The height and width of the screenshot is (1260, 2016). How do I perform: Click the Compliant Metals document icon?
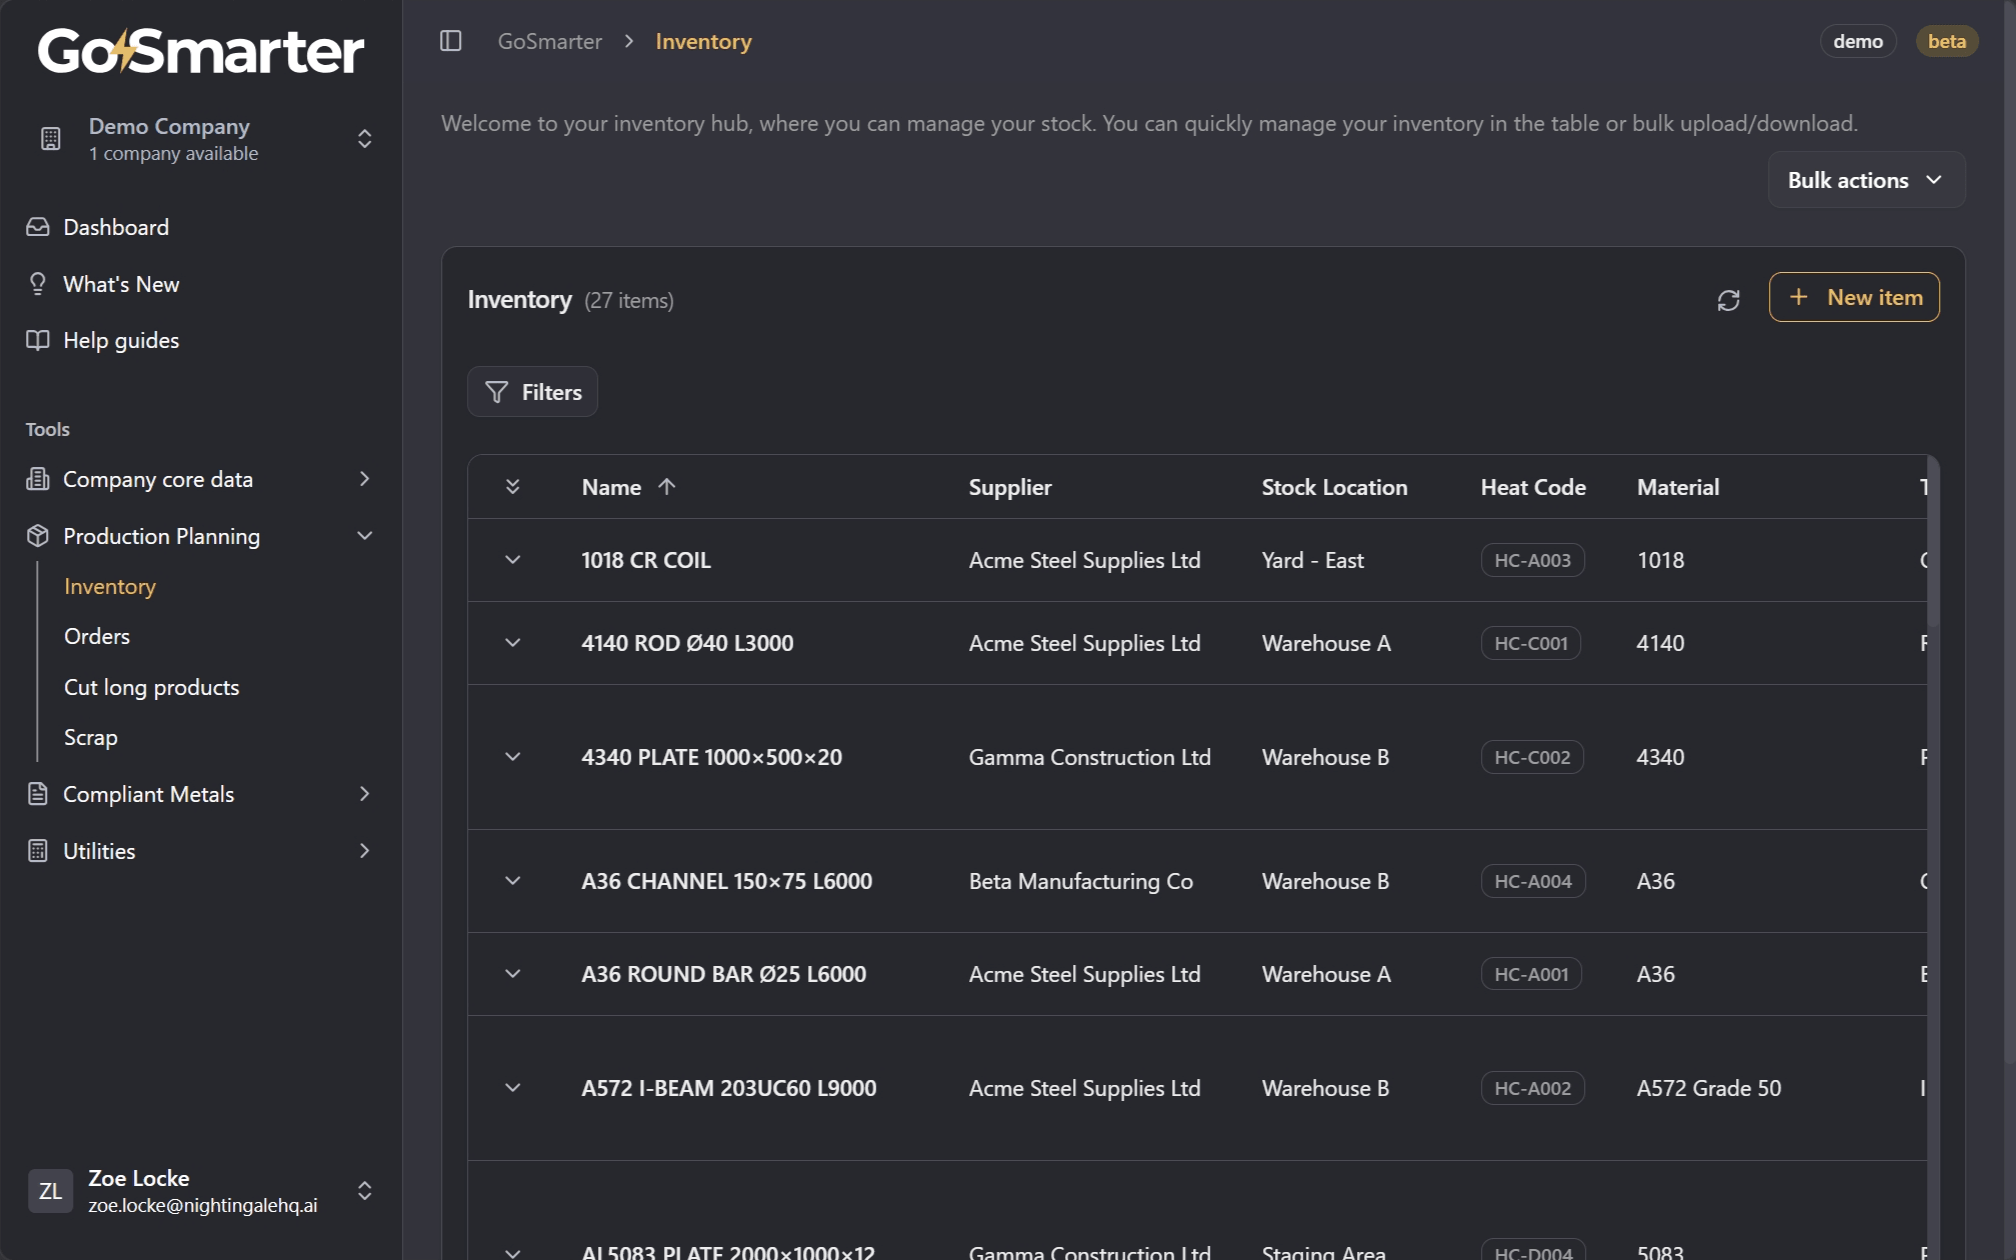pyautogui.click(x=38, y=794)
